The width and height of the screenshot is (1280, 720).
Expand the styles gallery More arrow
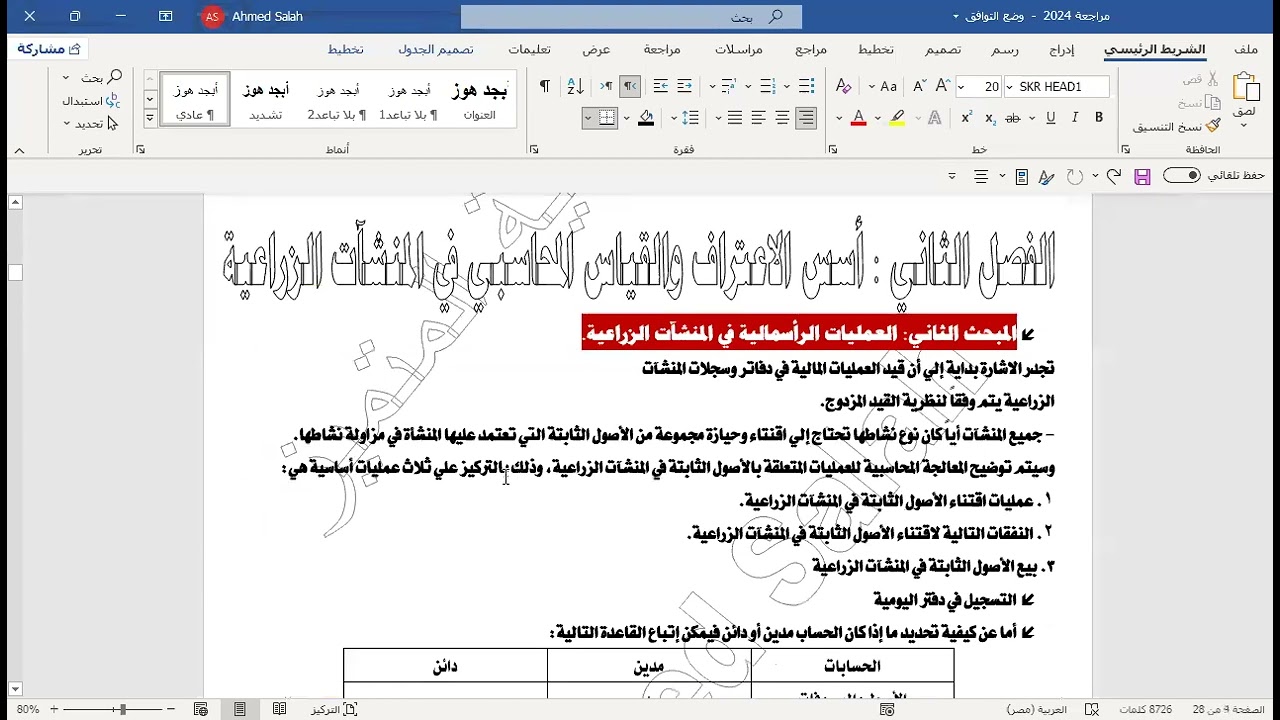tap(150, 118)
